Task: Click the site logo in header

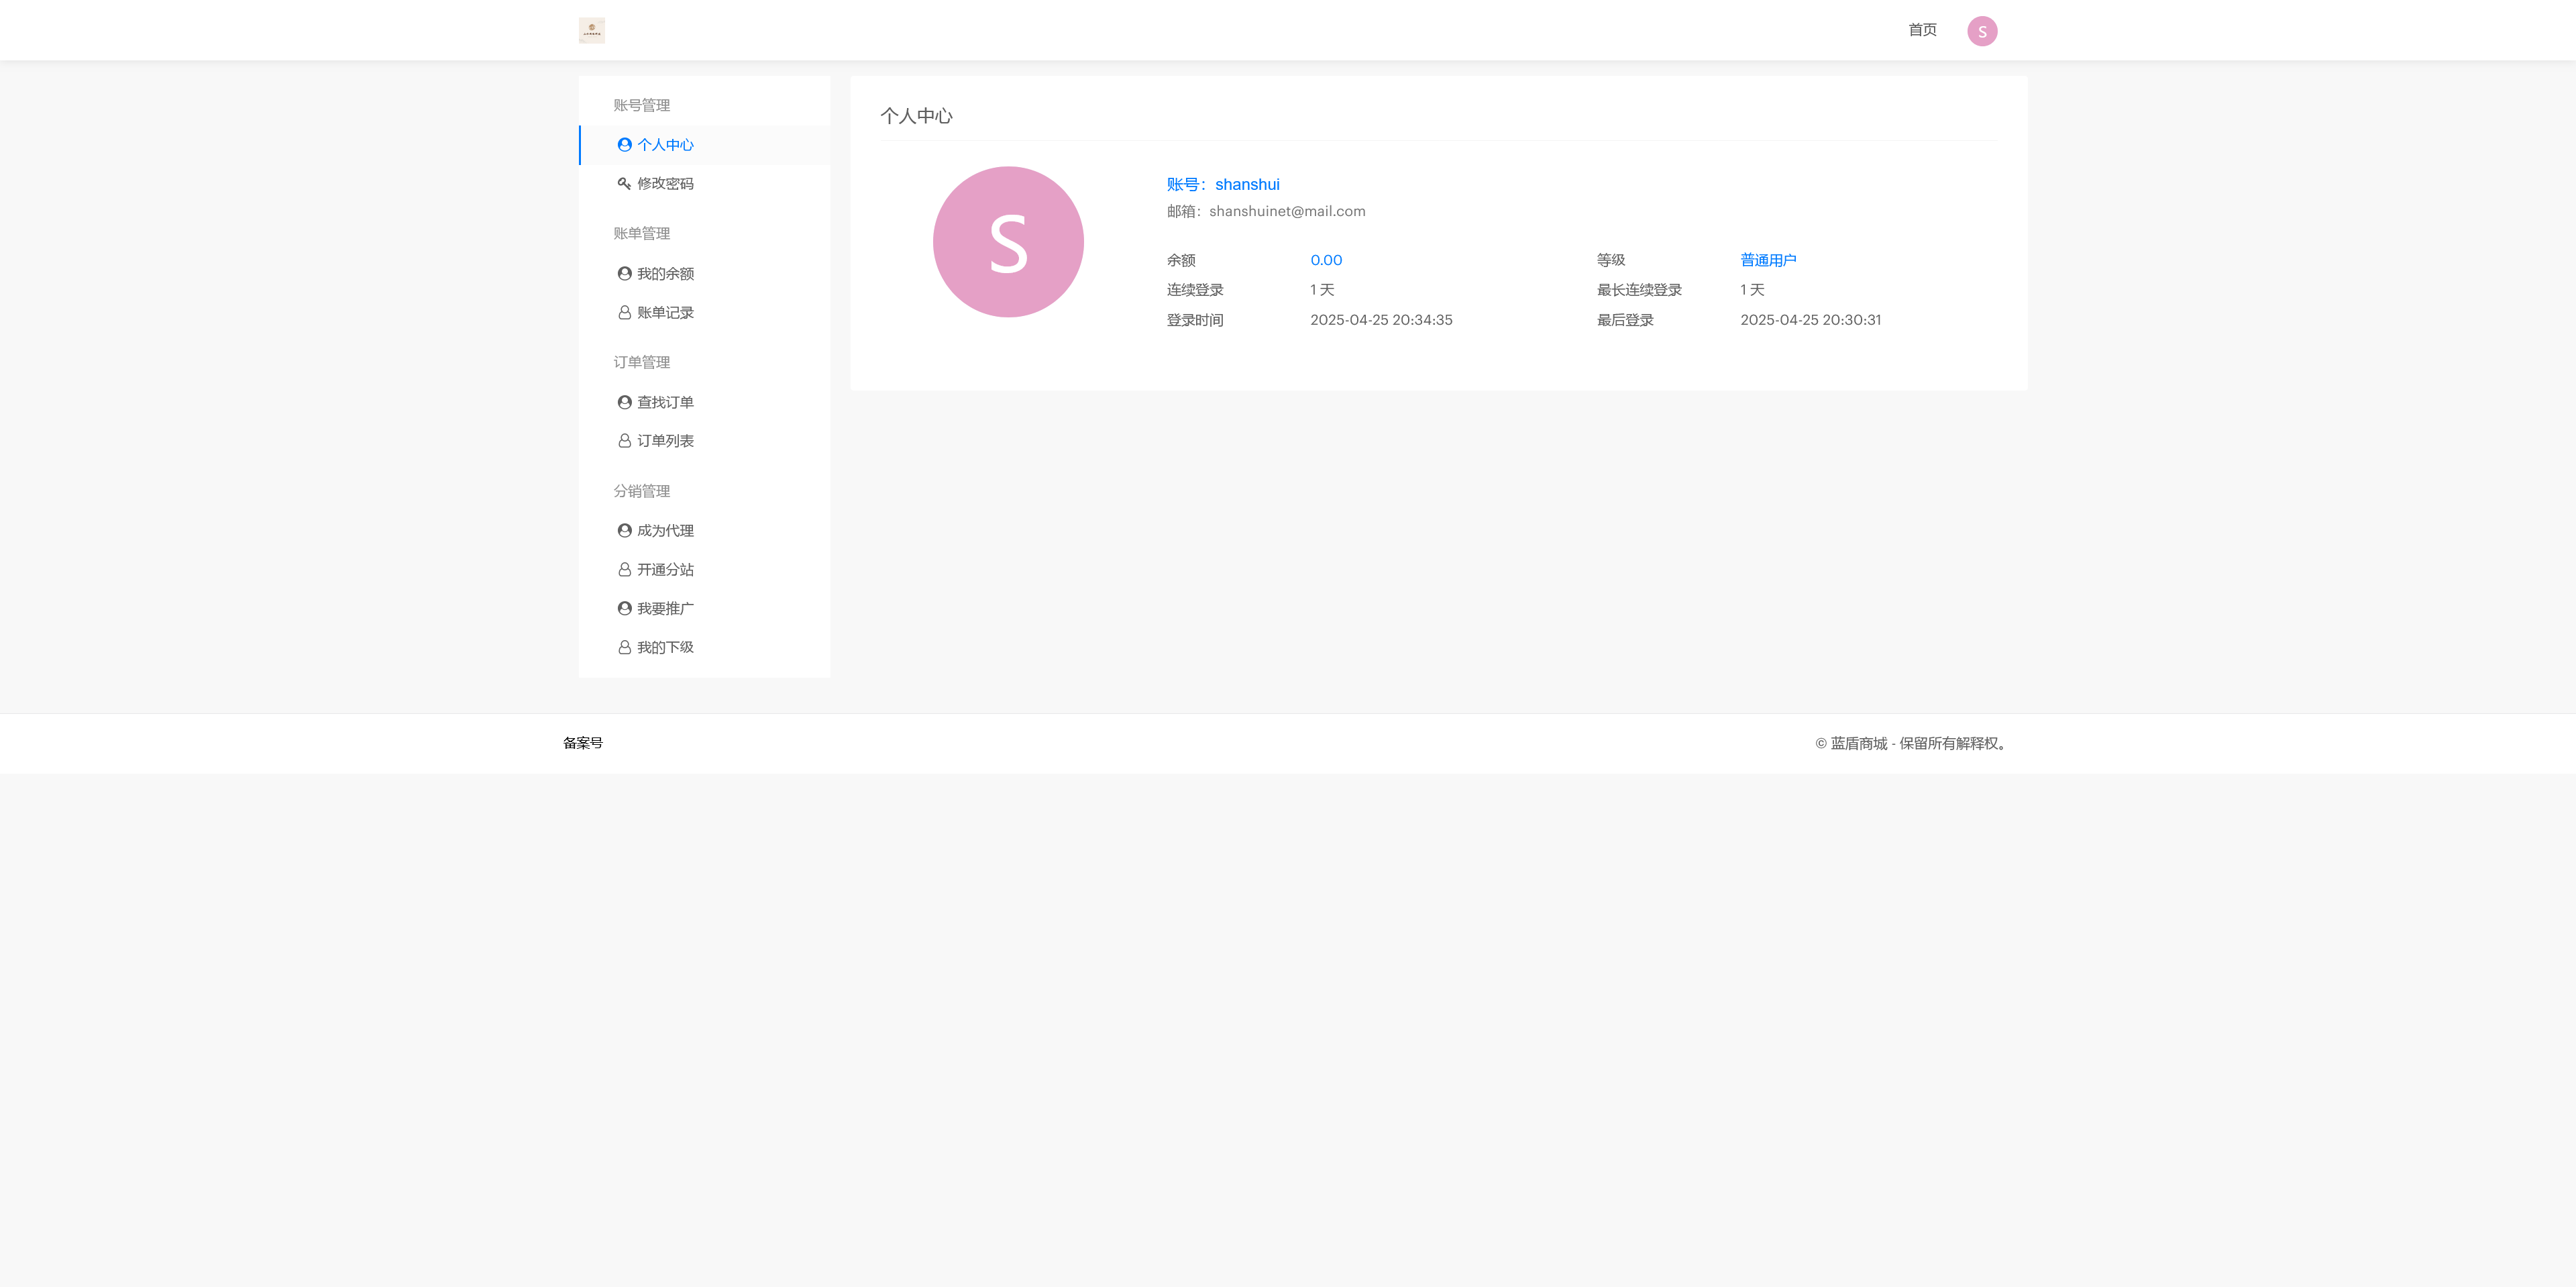Action: pyautogui.click(x=591, y=30)
